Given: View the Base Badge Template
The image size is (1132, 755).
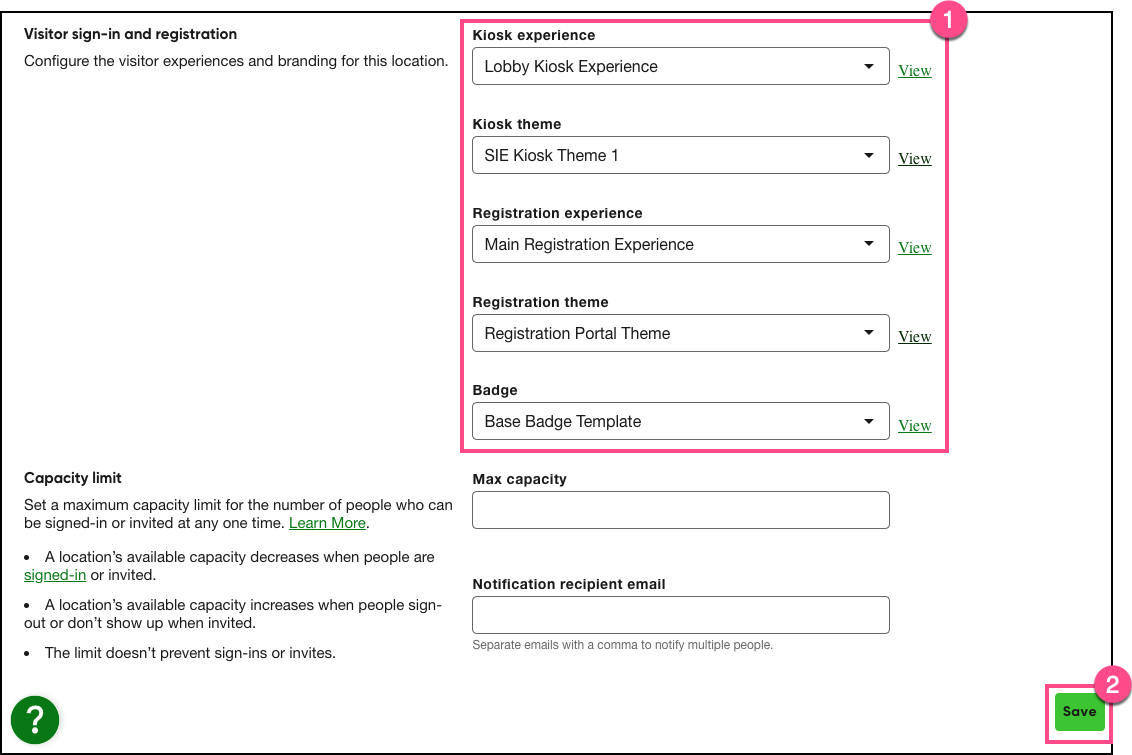Looking at the screenshot, I should 914,426.
